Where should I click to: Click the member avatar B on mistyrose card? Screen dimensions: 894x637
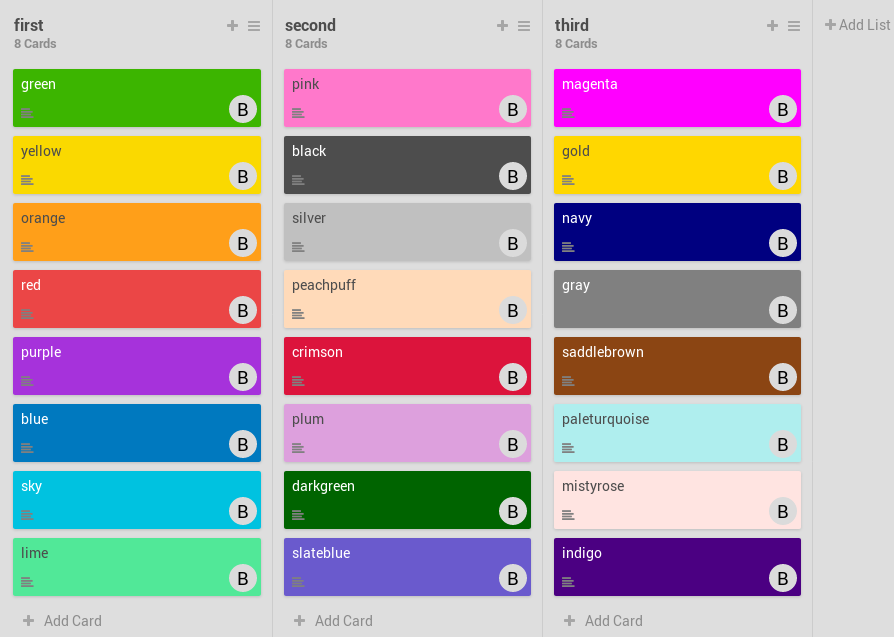(782, 511)
